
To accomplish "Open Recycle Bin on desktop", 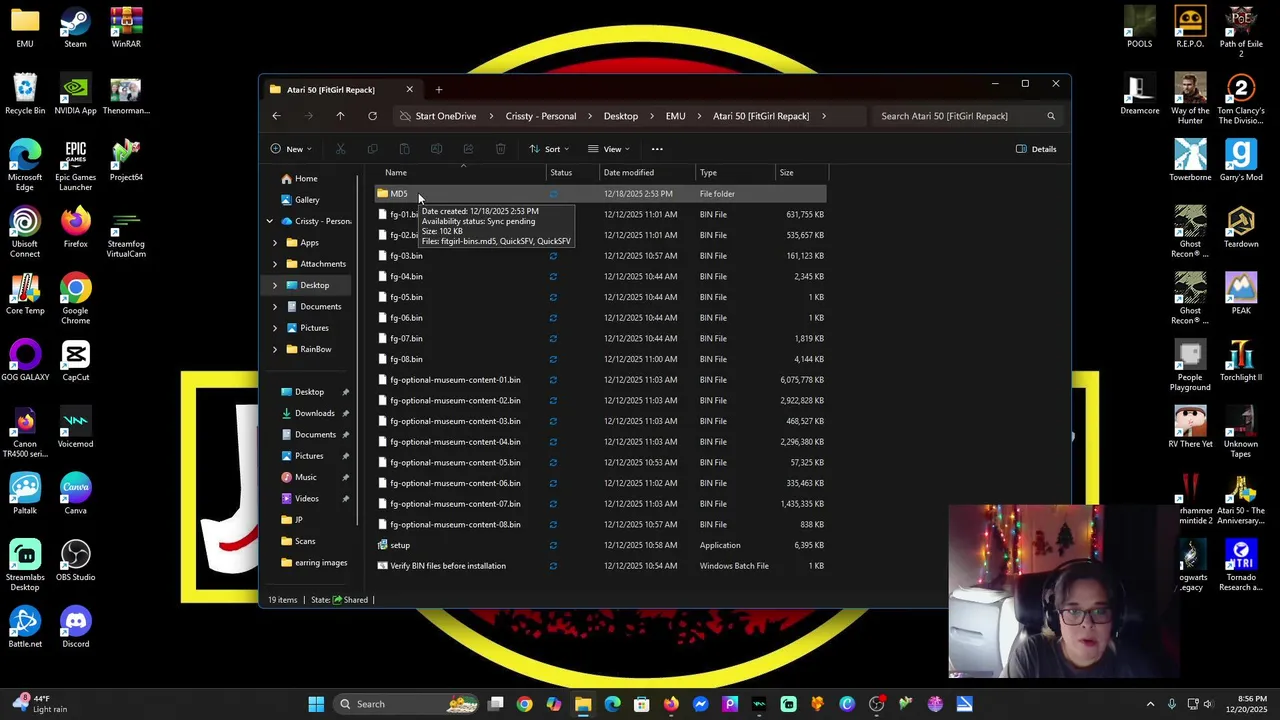I will pyautogui.click(x=25, y=94).
